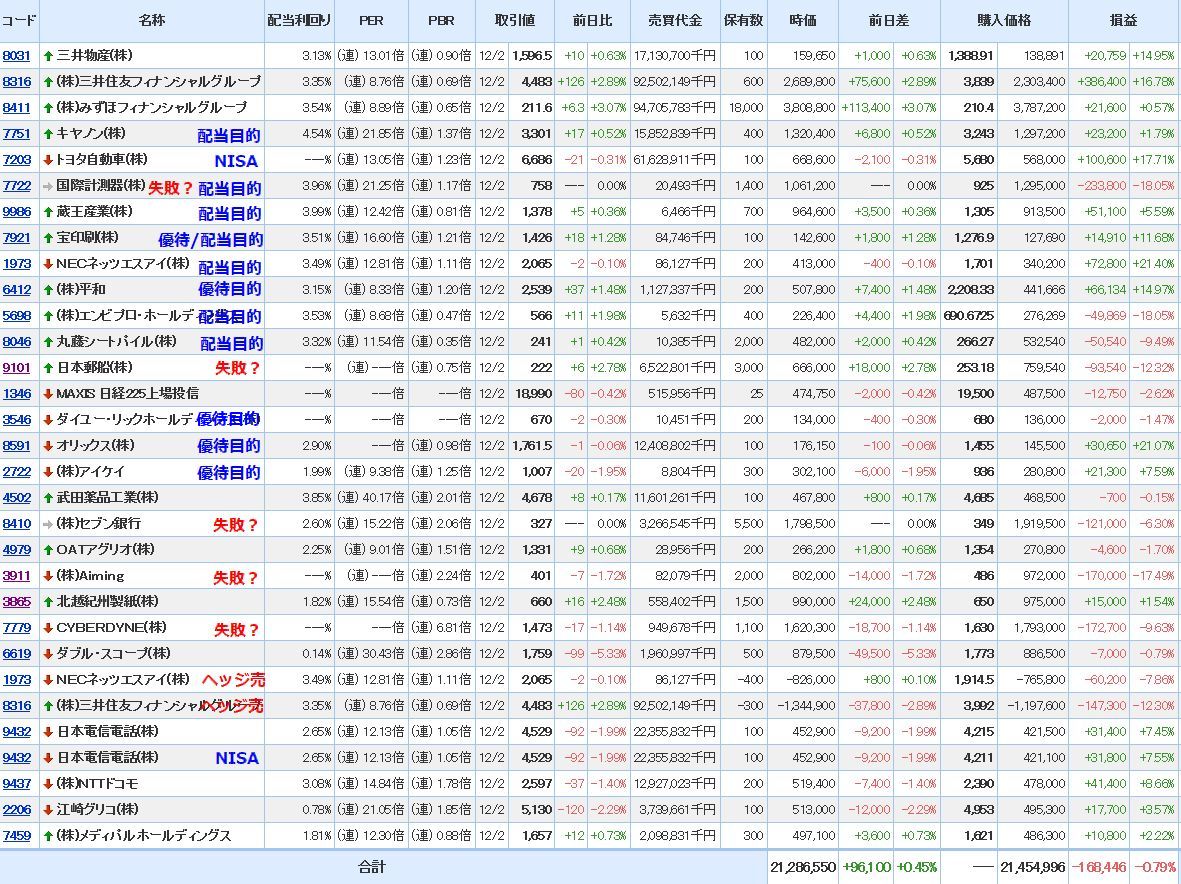Viewport: 1181px width, 884px height.
Task: Click the 合計 total row label
Action: tap(371, 867)
